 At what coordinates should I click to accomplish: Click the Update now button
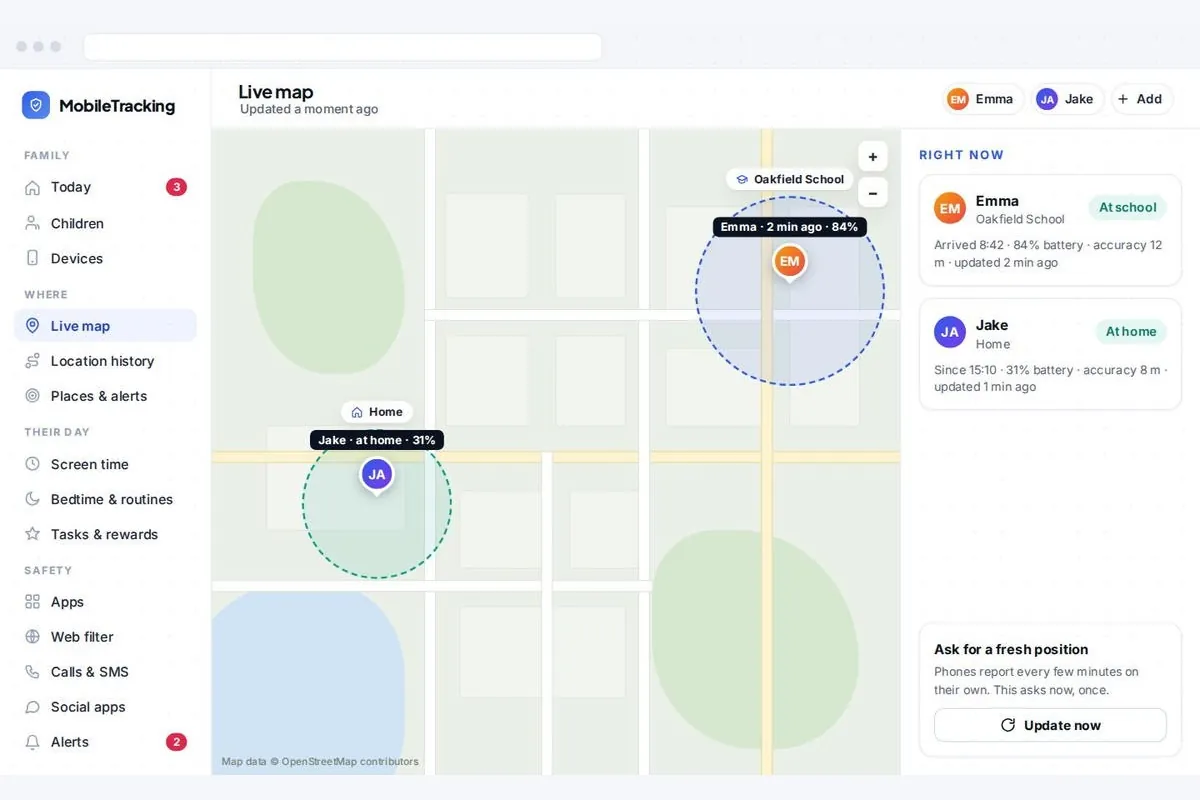(1050, 725)
